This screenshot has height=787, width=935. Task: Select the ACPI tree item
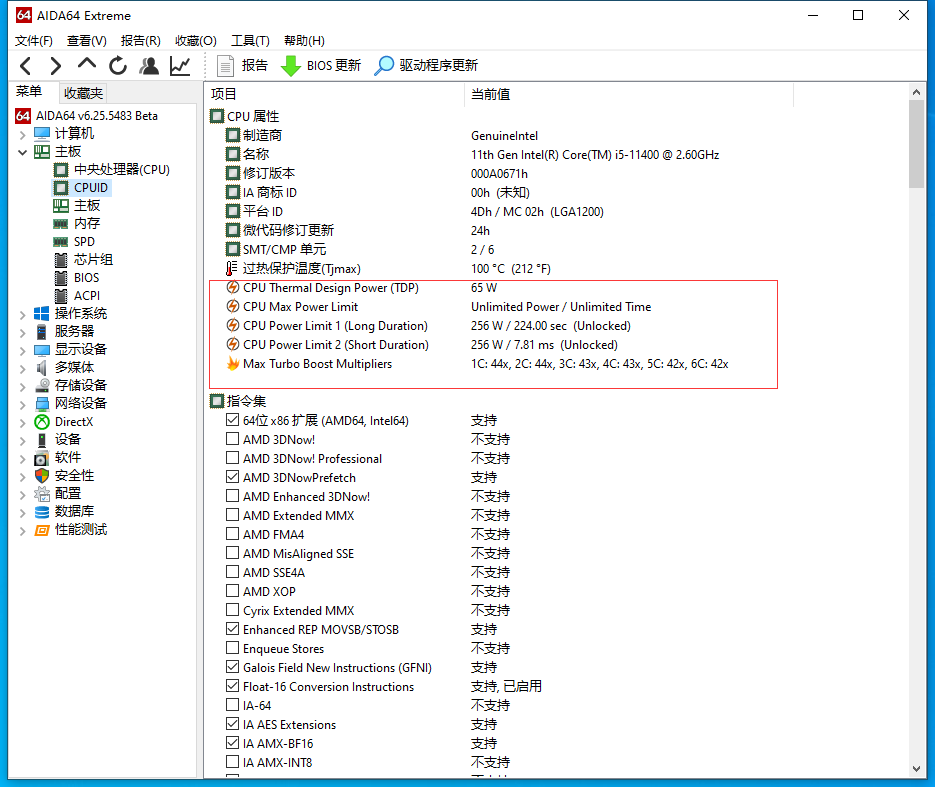[x=86, y=296]
